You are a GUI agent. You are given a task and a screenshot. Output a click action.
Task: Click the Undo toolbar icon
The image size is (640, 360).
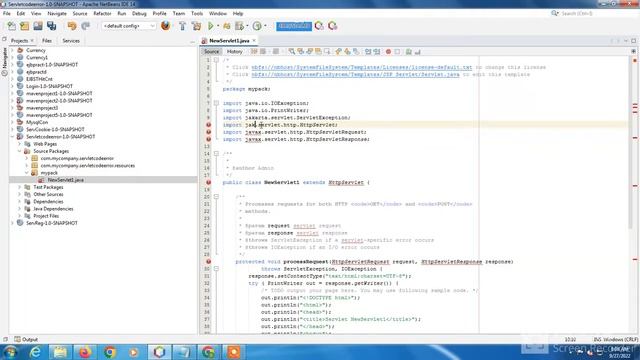tap(72, 26)
